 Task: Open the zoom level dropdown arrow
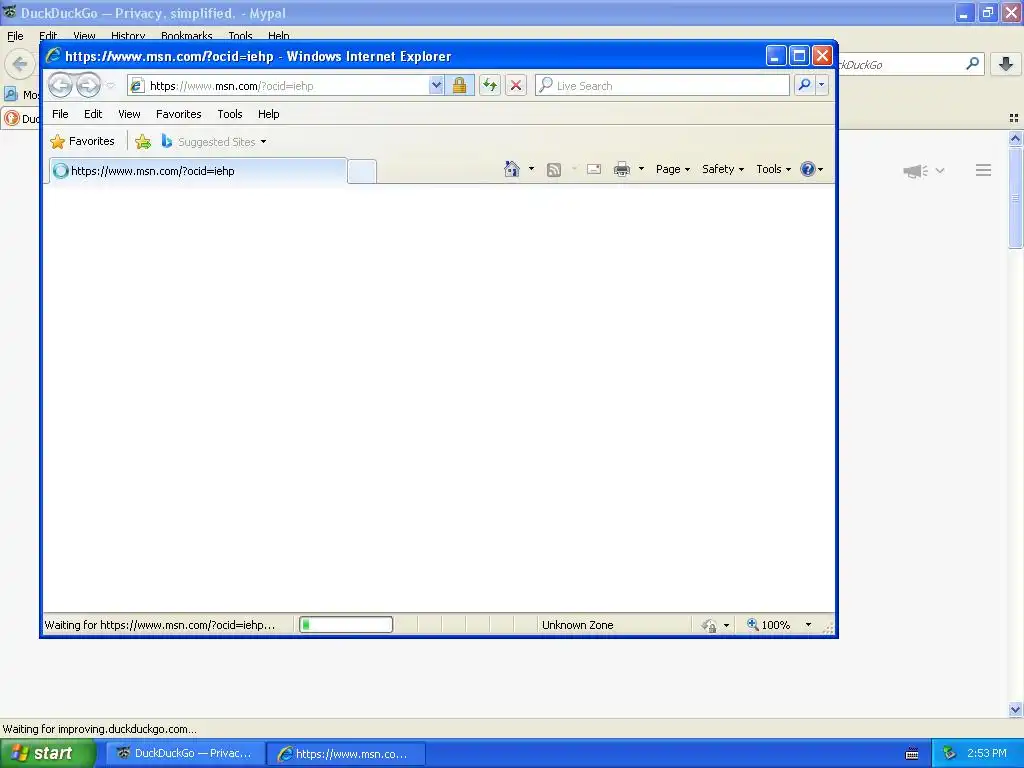(808, 625)
